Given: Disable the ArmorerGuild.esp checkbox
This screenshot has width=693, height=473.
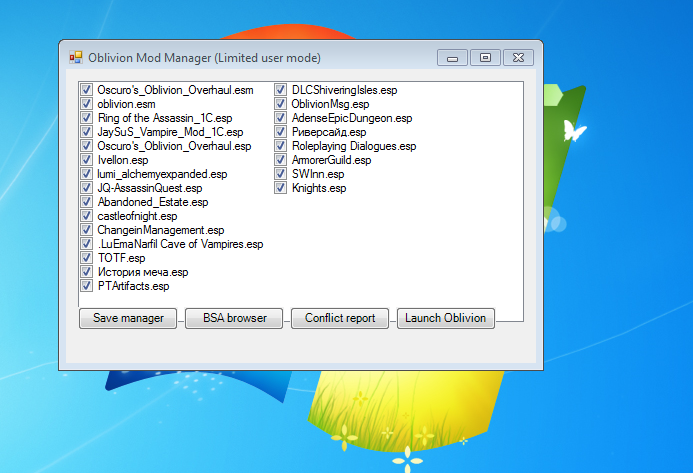Looking at the screenshot, I should pyautogui.click(x=280, y=160).
